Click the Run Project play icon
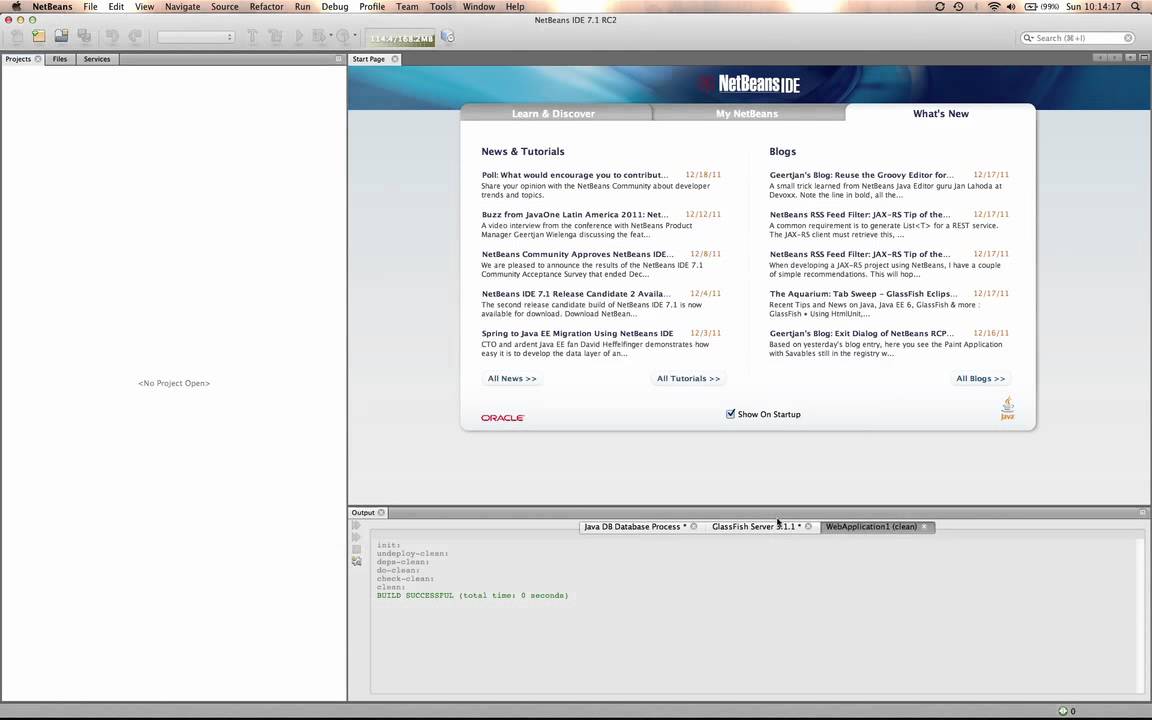 (299, 36)
